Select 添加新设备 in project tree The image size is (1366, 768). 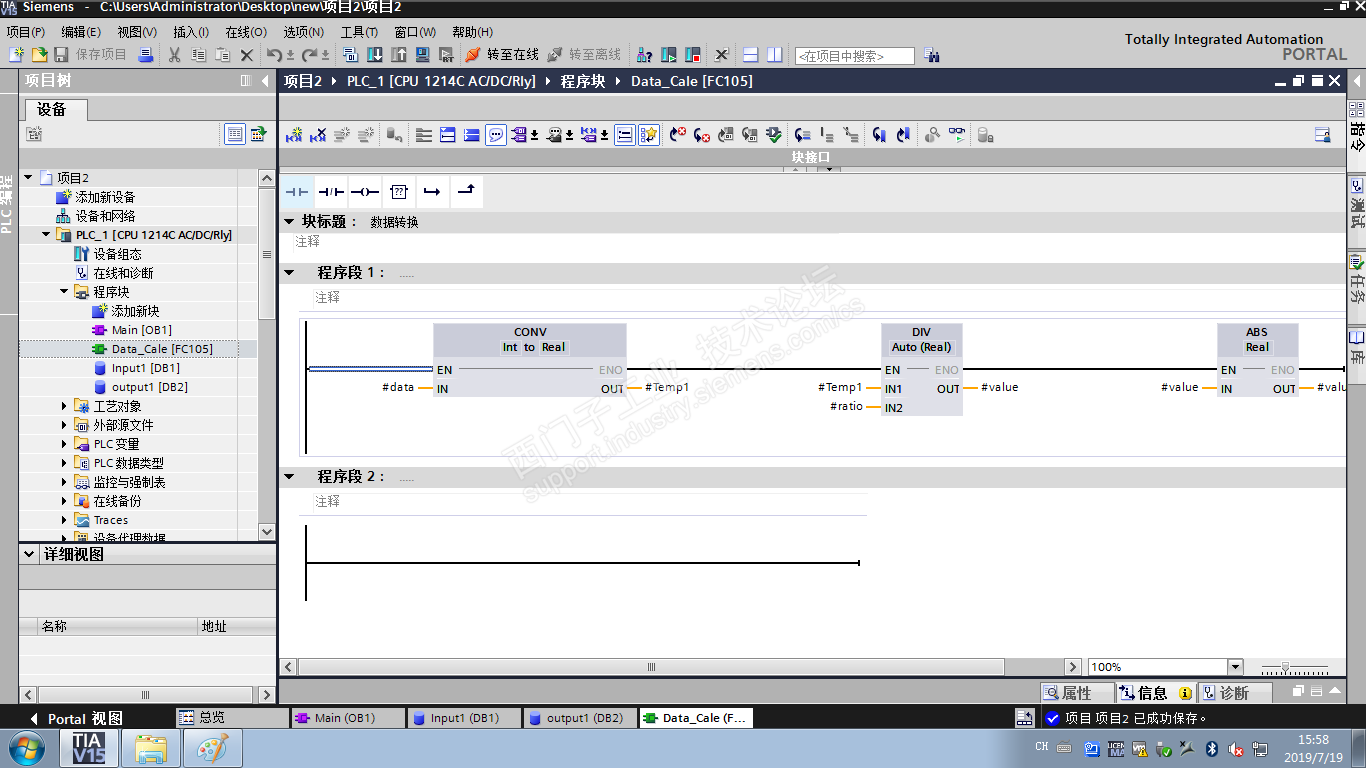coord(105,197)
